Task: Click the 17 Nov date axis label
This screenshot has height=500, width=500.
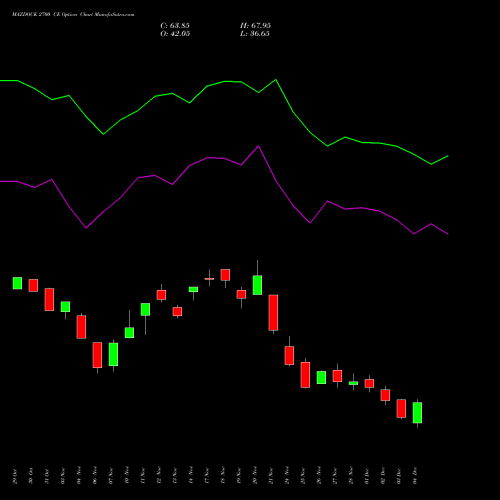Action: (x=207, y=476)
